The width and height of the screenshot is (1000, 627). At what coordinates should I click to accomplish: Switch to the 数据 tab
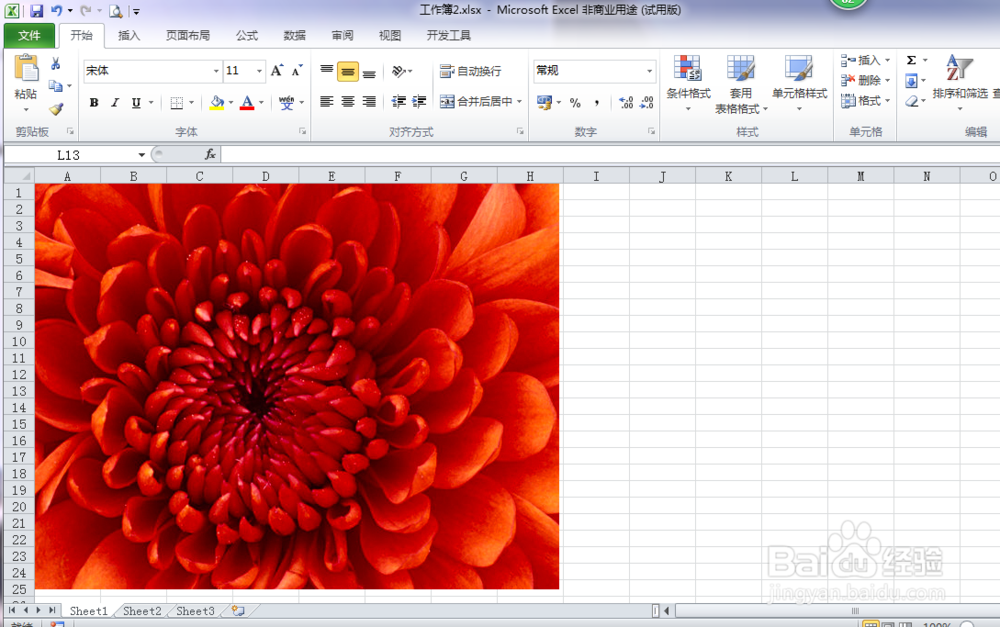click(295, 35)
